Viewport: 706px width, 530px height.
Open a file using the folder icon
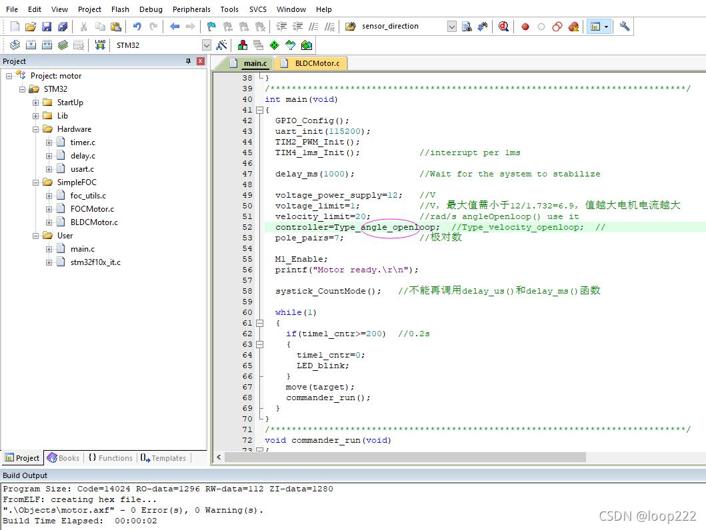coord(30,27)
